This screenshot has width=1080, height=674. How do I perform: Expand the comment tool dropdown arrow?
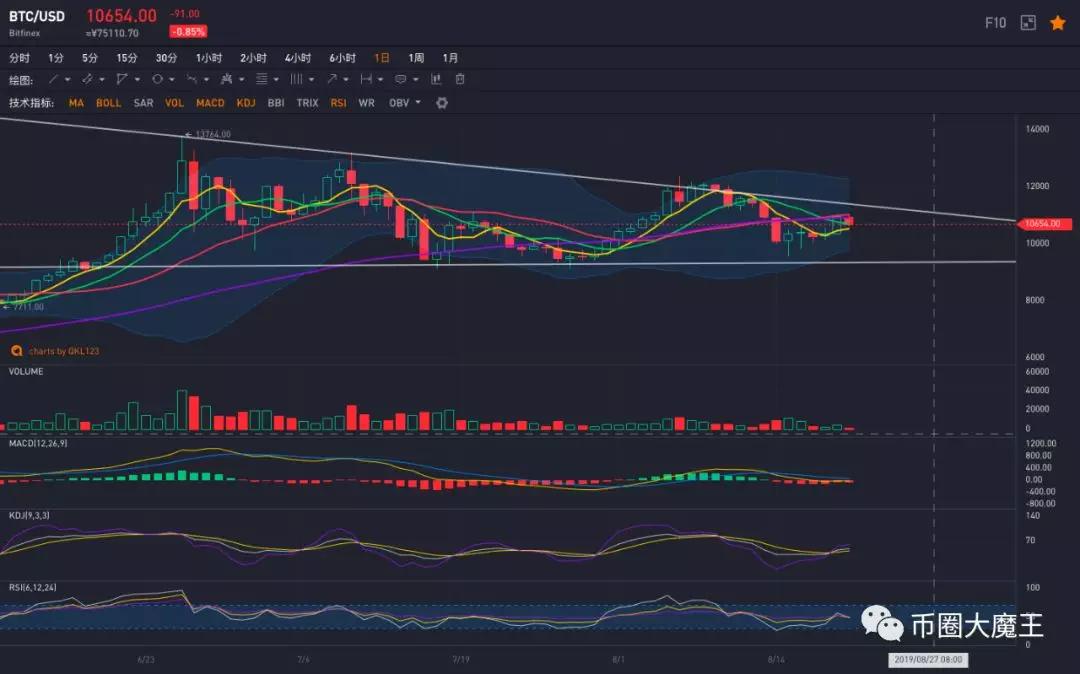415,80
